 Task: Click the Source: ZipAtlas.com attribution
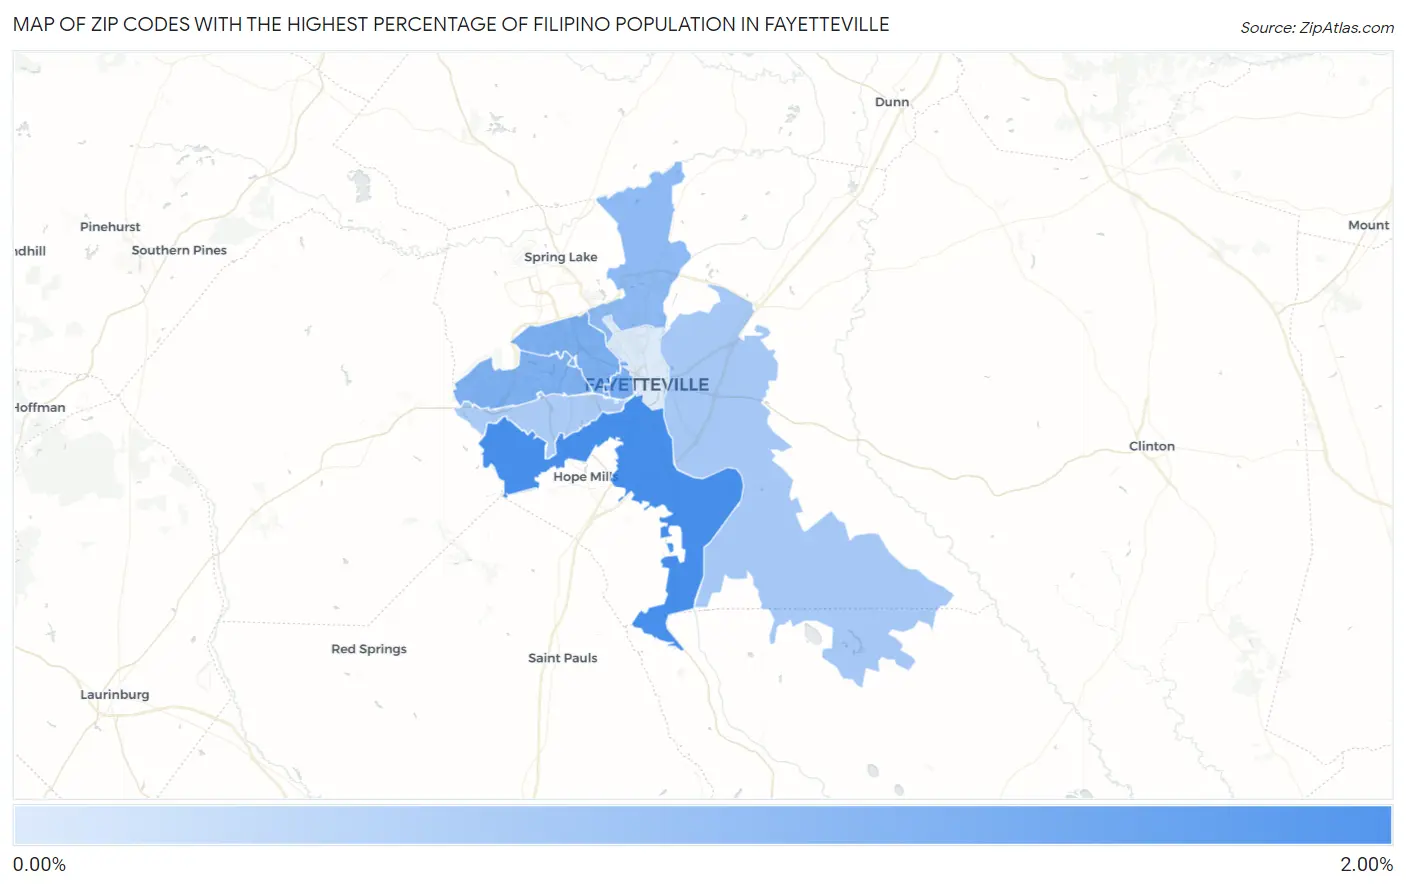coord(1317,28)
